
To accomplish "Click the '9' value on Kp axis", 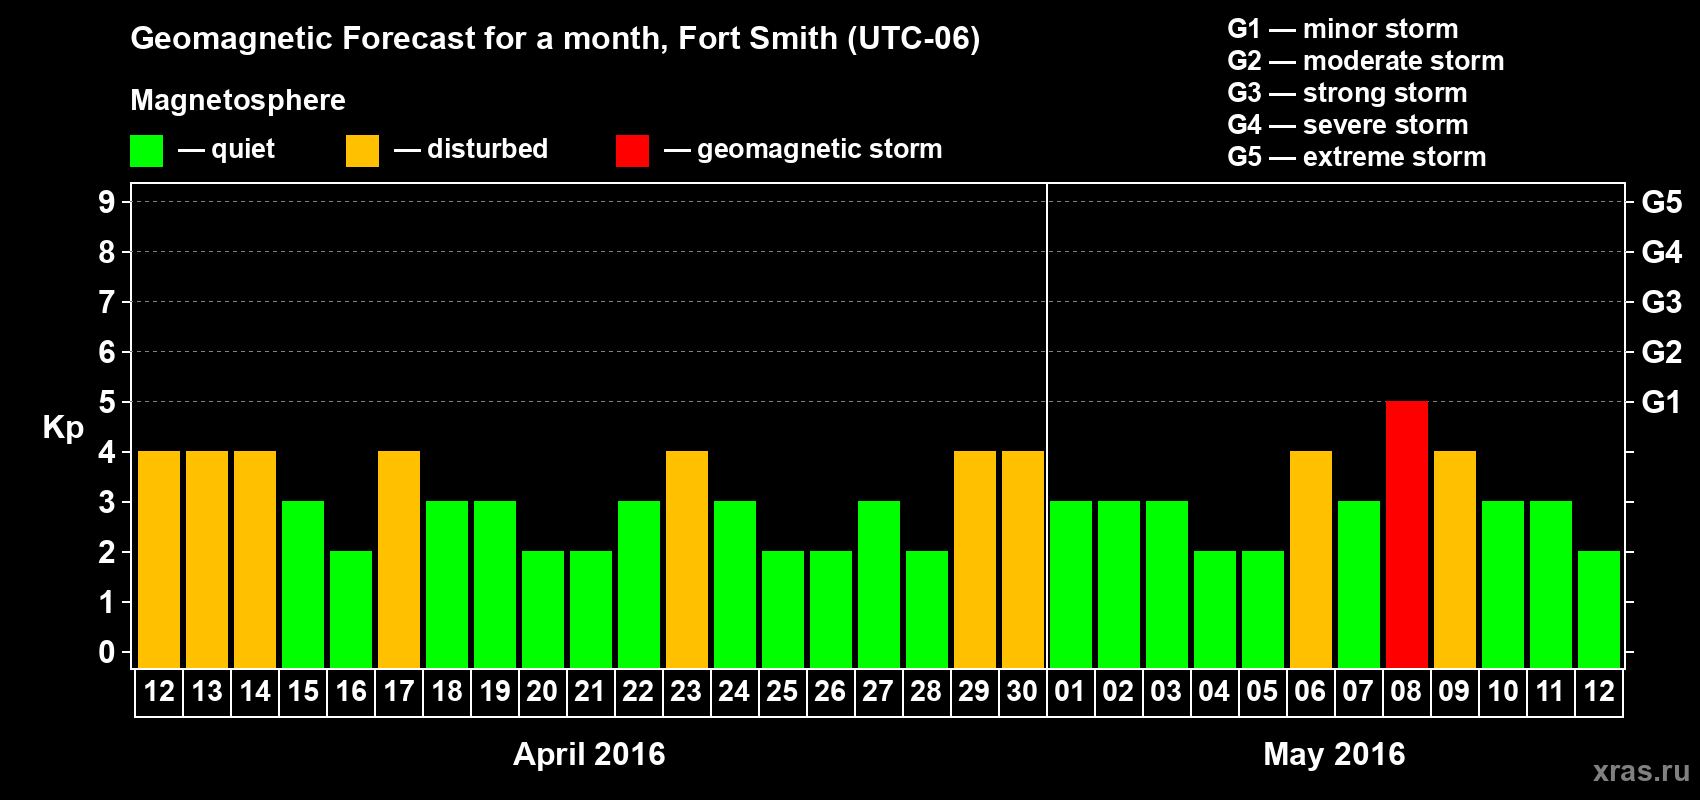I will click(x=107, y=202).
